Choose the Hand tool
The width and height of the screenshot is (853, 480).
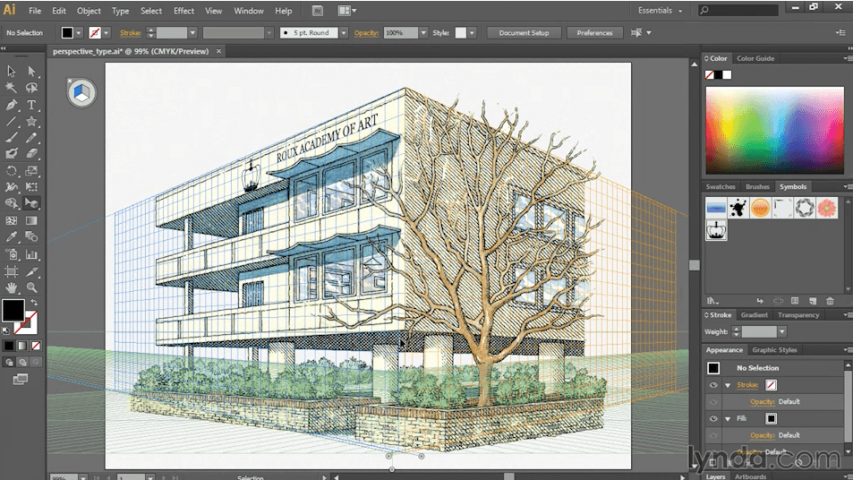coord(11,287)
